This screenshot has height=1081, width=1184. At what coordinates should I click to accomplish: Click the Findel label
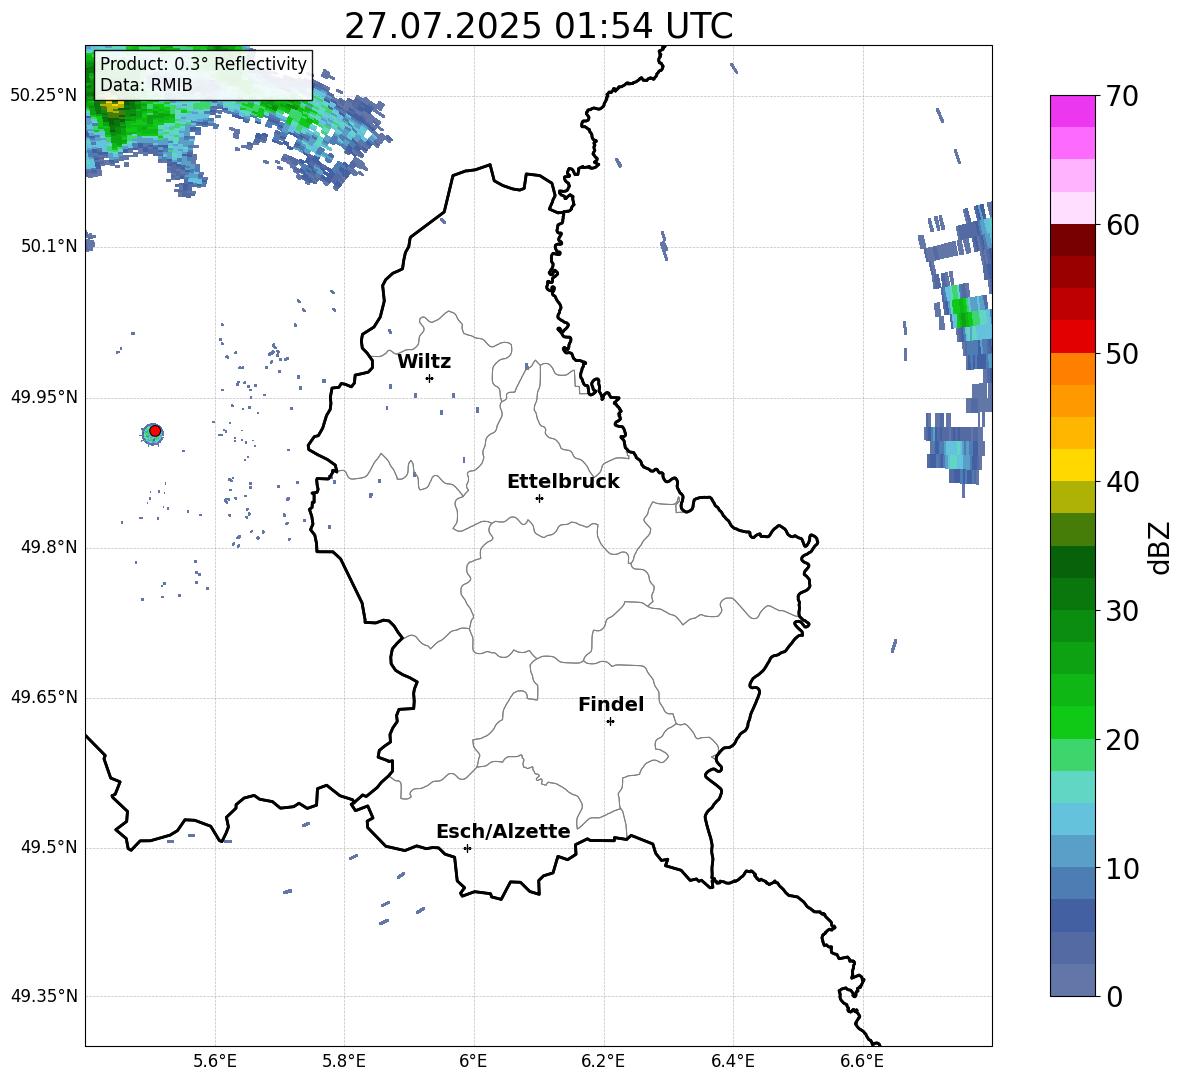[x=611, y=704]
